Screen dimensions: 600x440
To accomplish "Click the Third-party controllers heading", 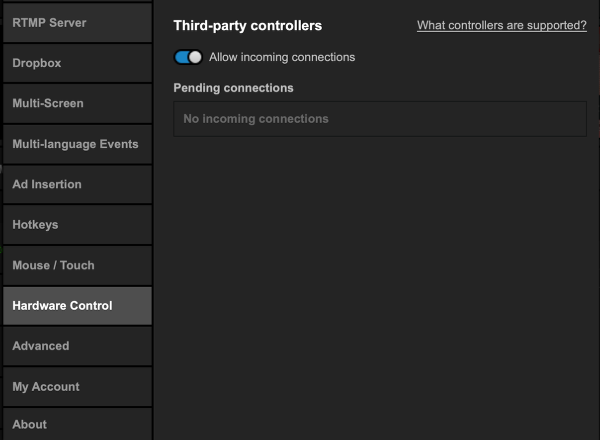I will click(248, 26).
